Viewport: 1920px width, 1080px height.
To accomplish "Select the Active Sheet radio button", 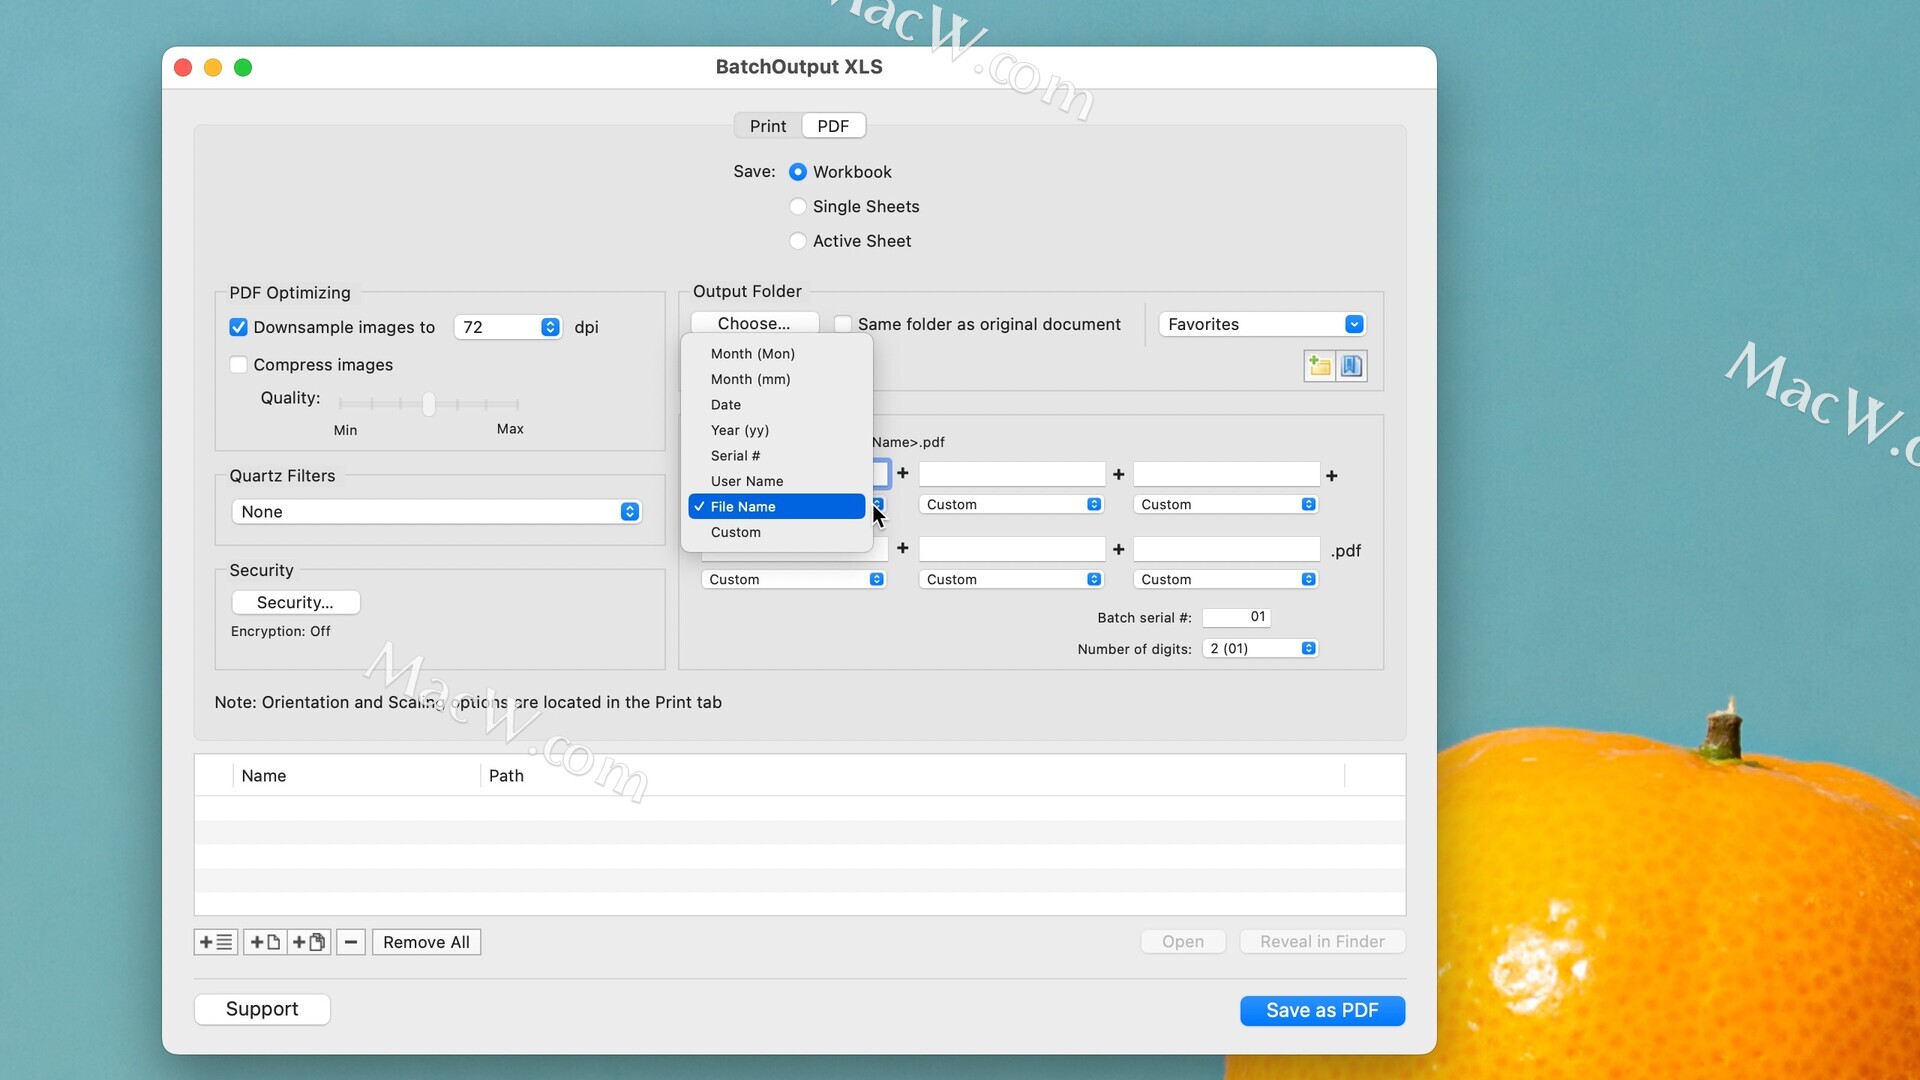I will coord(798,241).
